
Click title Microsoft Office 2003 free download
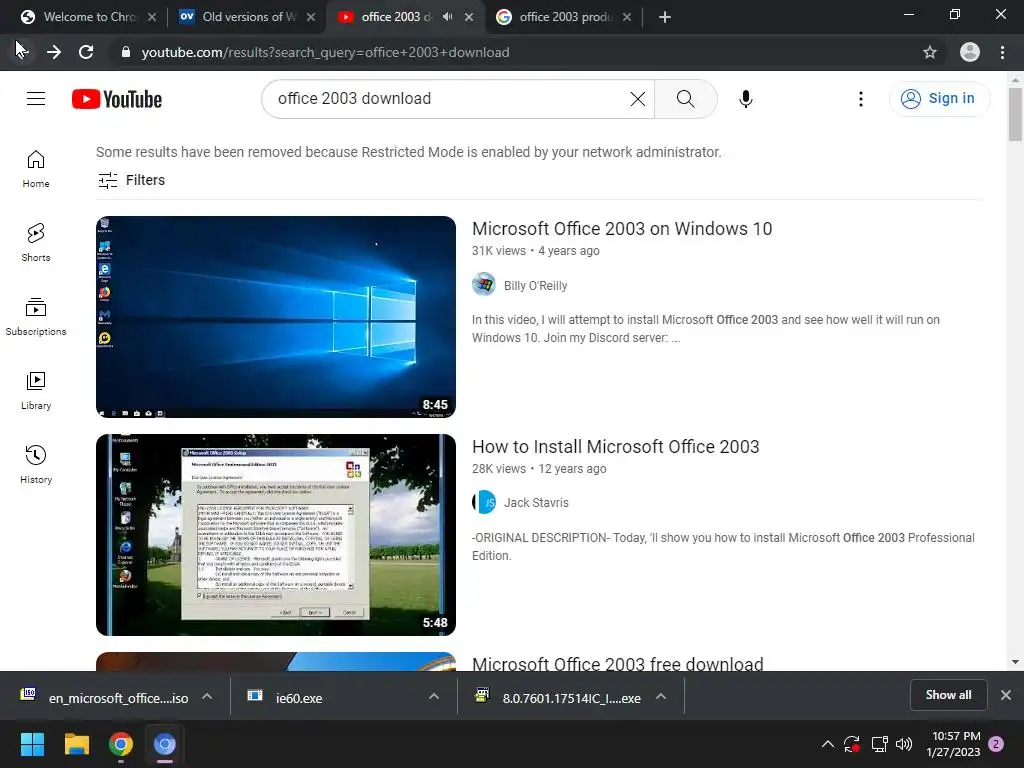click(x=617, y=664)
